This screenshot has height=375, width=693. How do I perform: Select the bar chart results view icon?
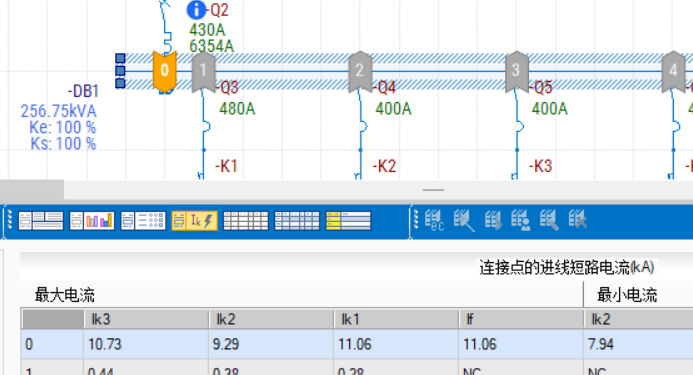tap(92, 221)
